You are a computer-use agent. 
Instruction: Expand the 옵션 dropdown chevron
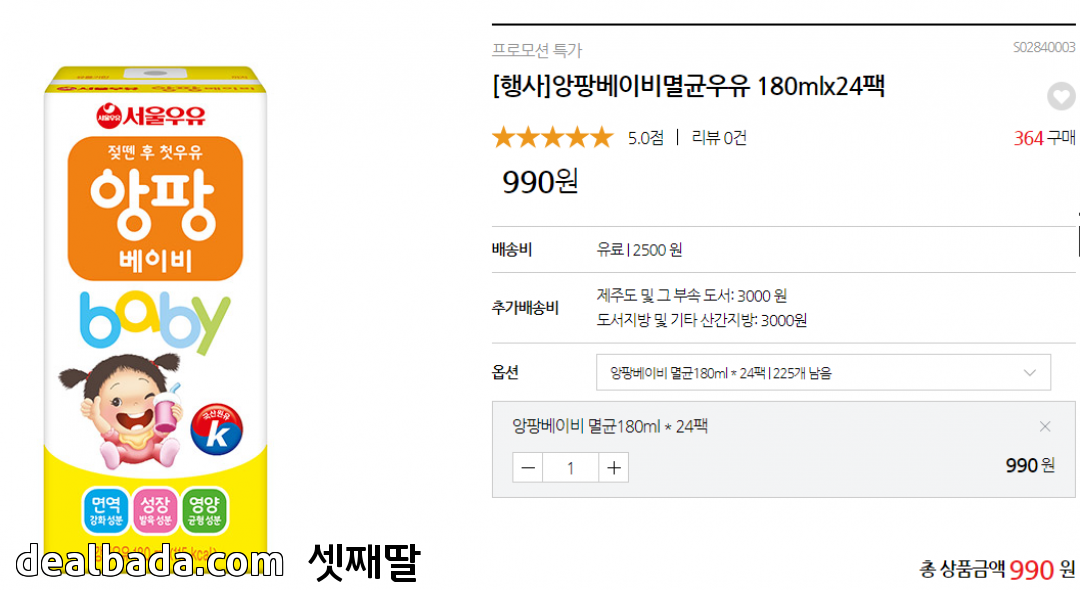tap(1030, 373)
